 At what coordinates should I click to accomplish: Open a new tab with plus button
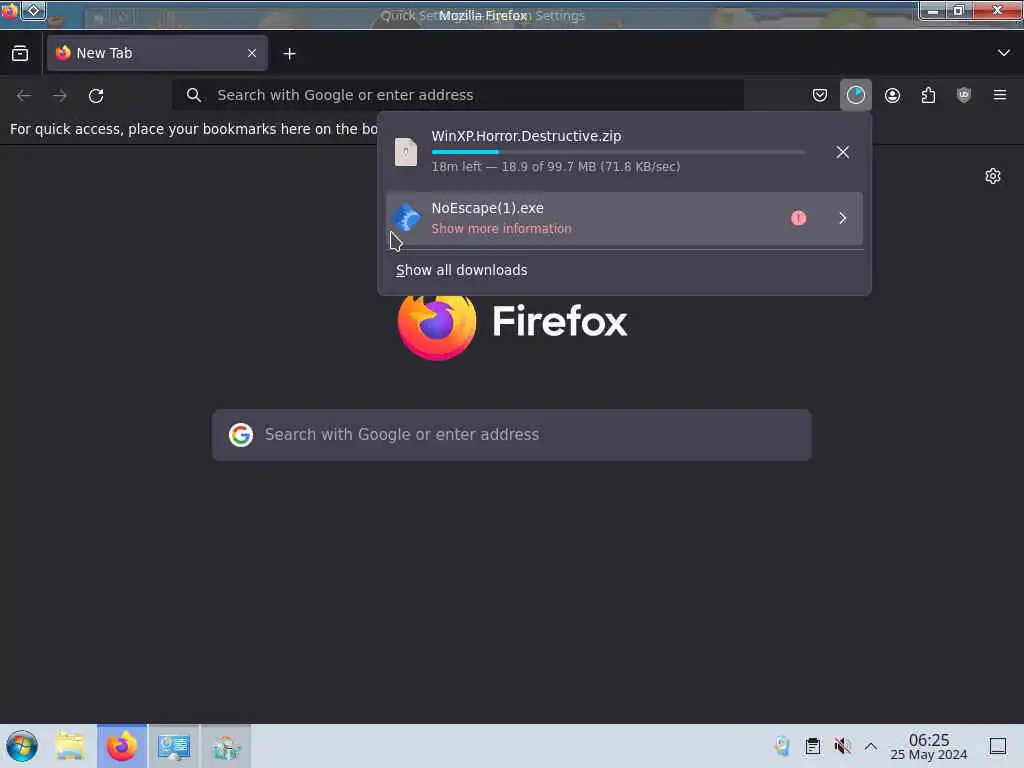click(x=289, y=54)
